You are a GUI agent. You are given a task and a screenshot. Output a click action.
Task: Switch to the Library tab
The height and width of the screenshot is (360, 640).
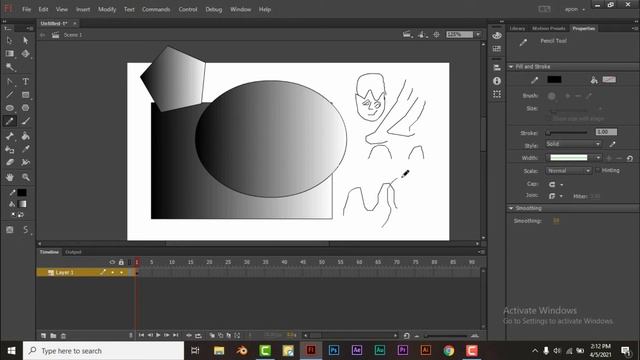pyautogui.click(x=517, y=28)
